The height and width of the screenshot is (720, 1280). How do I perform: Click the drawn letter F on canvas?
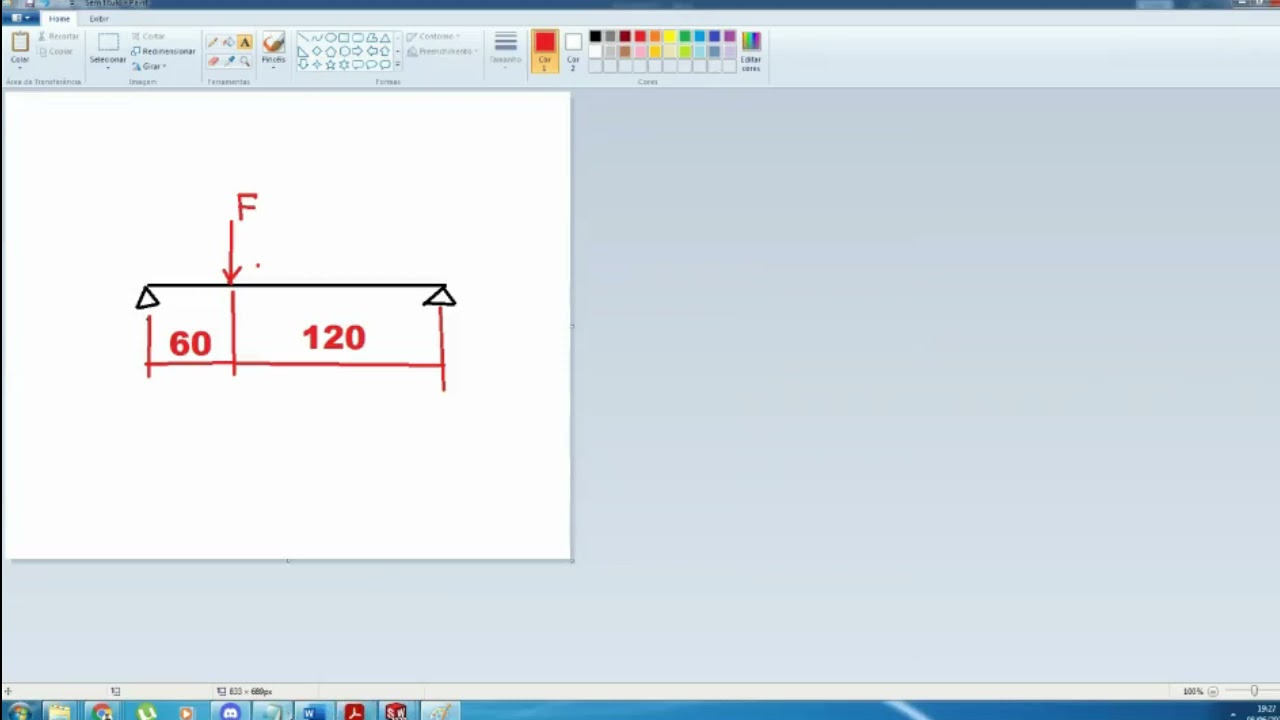pos(247,206)
